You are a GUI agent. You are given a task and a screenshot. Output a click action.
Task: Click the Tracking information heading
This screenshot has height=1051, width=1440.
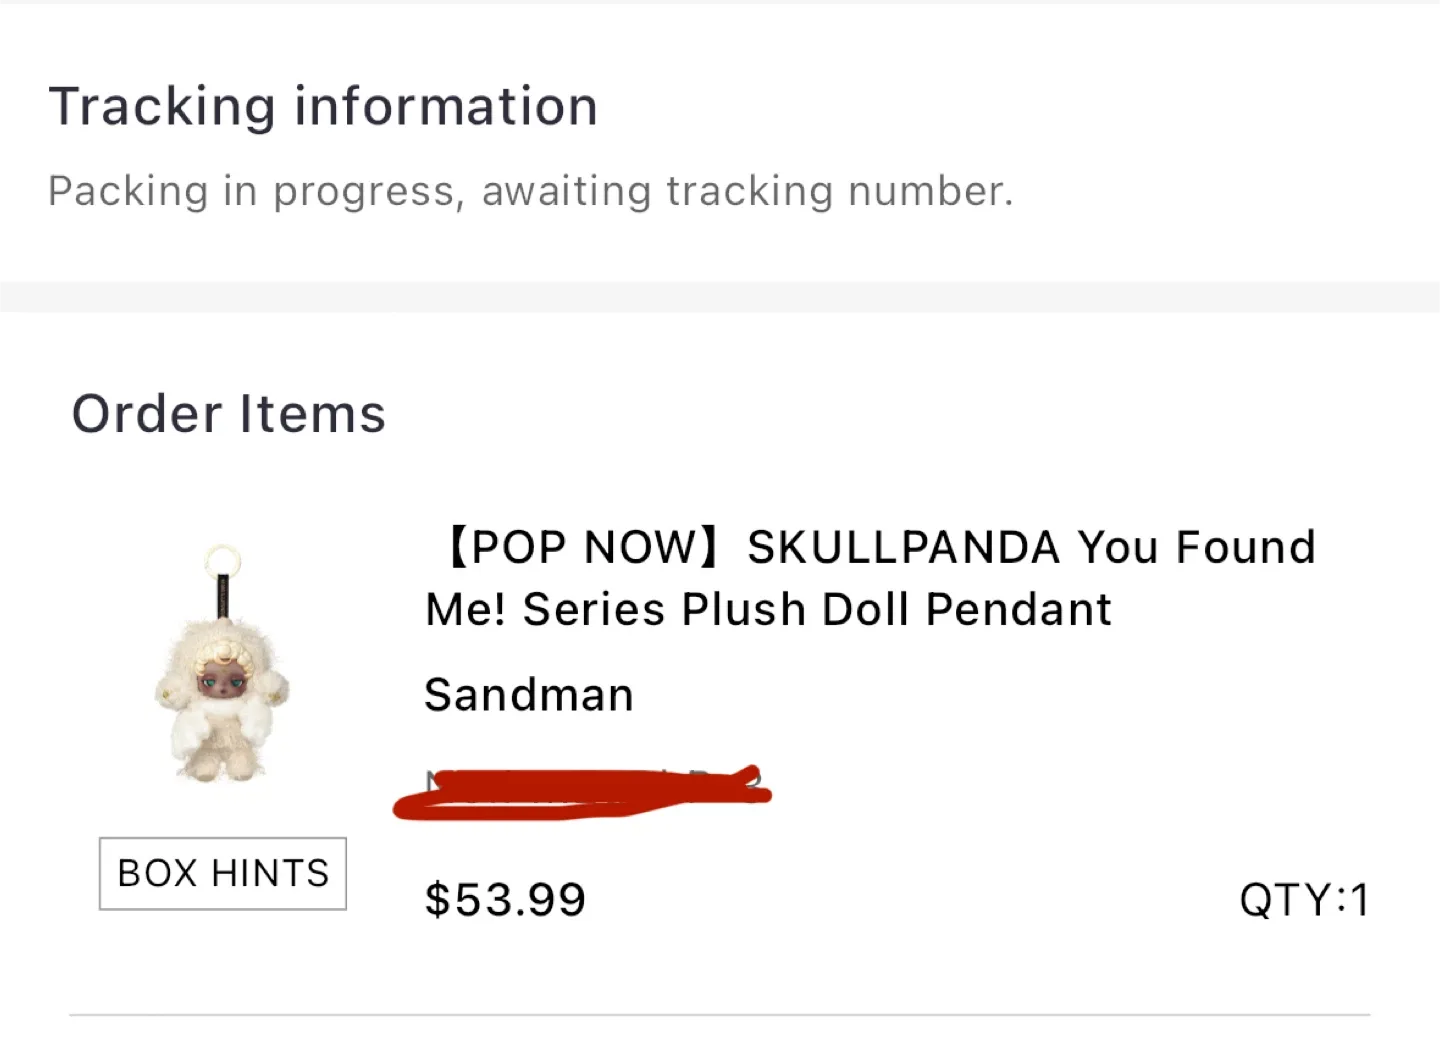(x=324, y=105)
